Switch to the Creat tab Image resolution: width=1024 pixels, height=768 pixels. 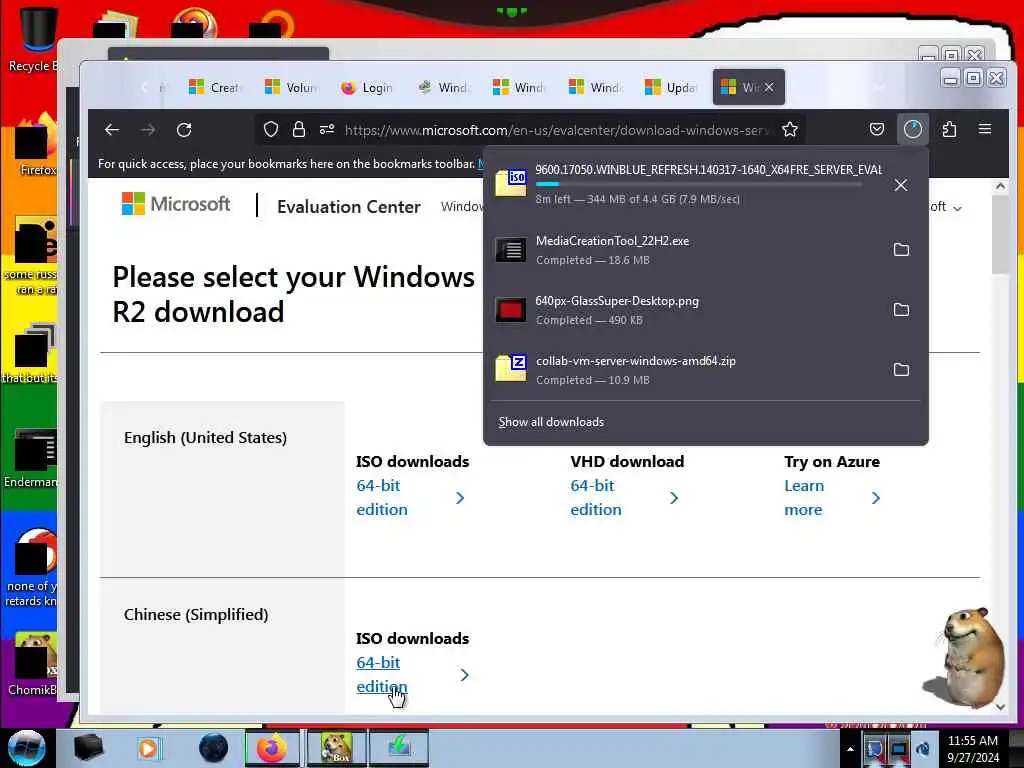click(x=215, y=87)
